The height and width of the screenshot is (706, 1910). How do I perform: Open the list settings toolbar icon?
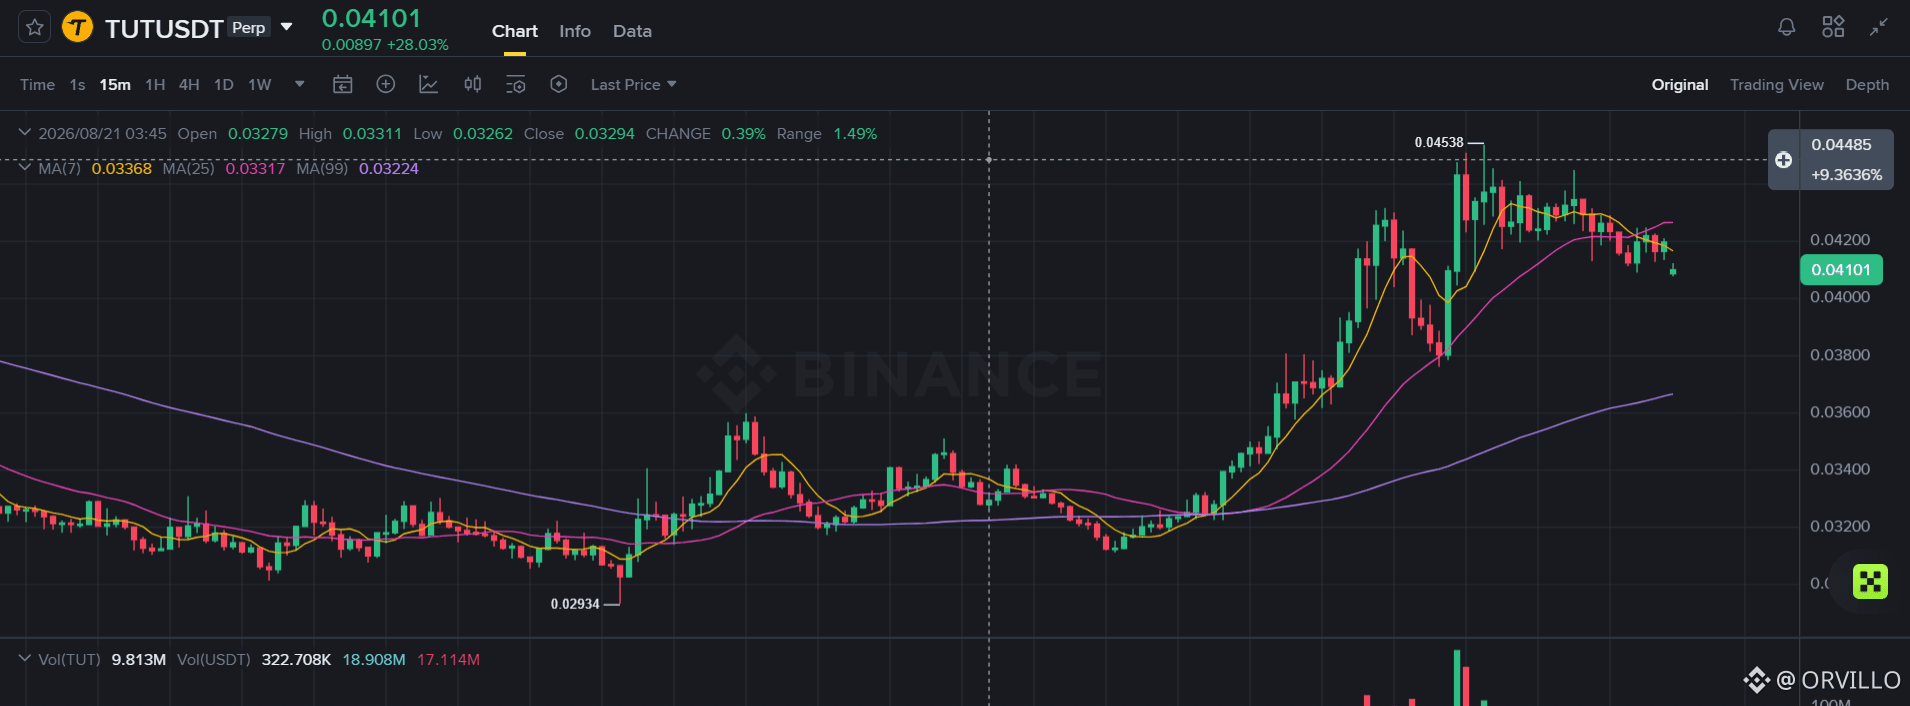tap(516, 85)
